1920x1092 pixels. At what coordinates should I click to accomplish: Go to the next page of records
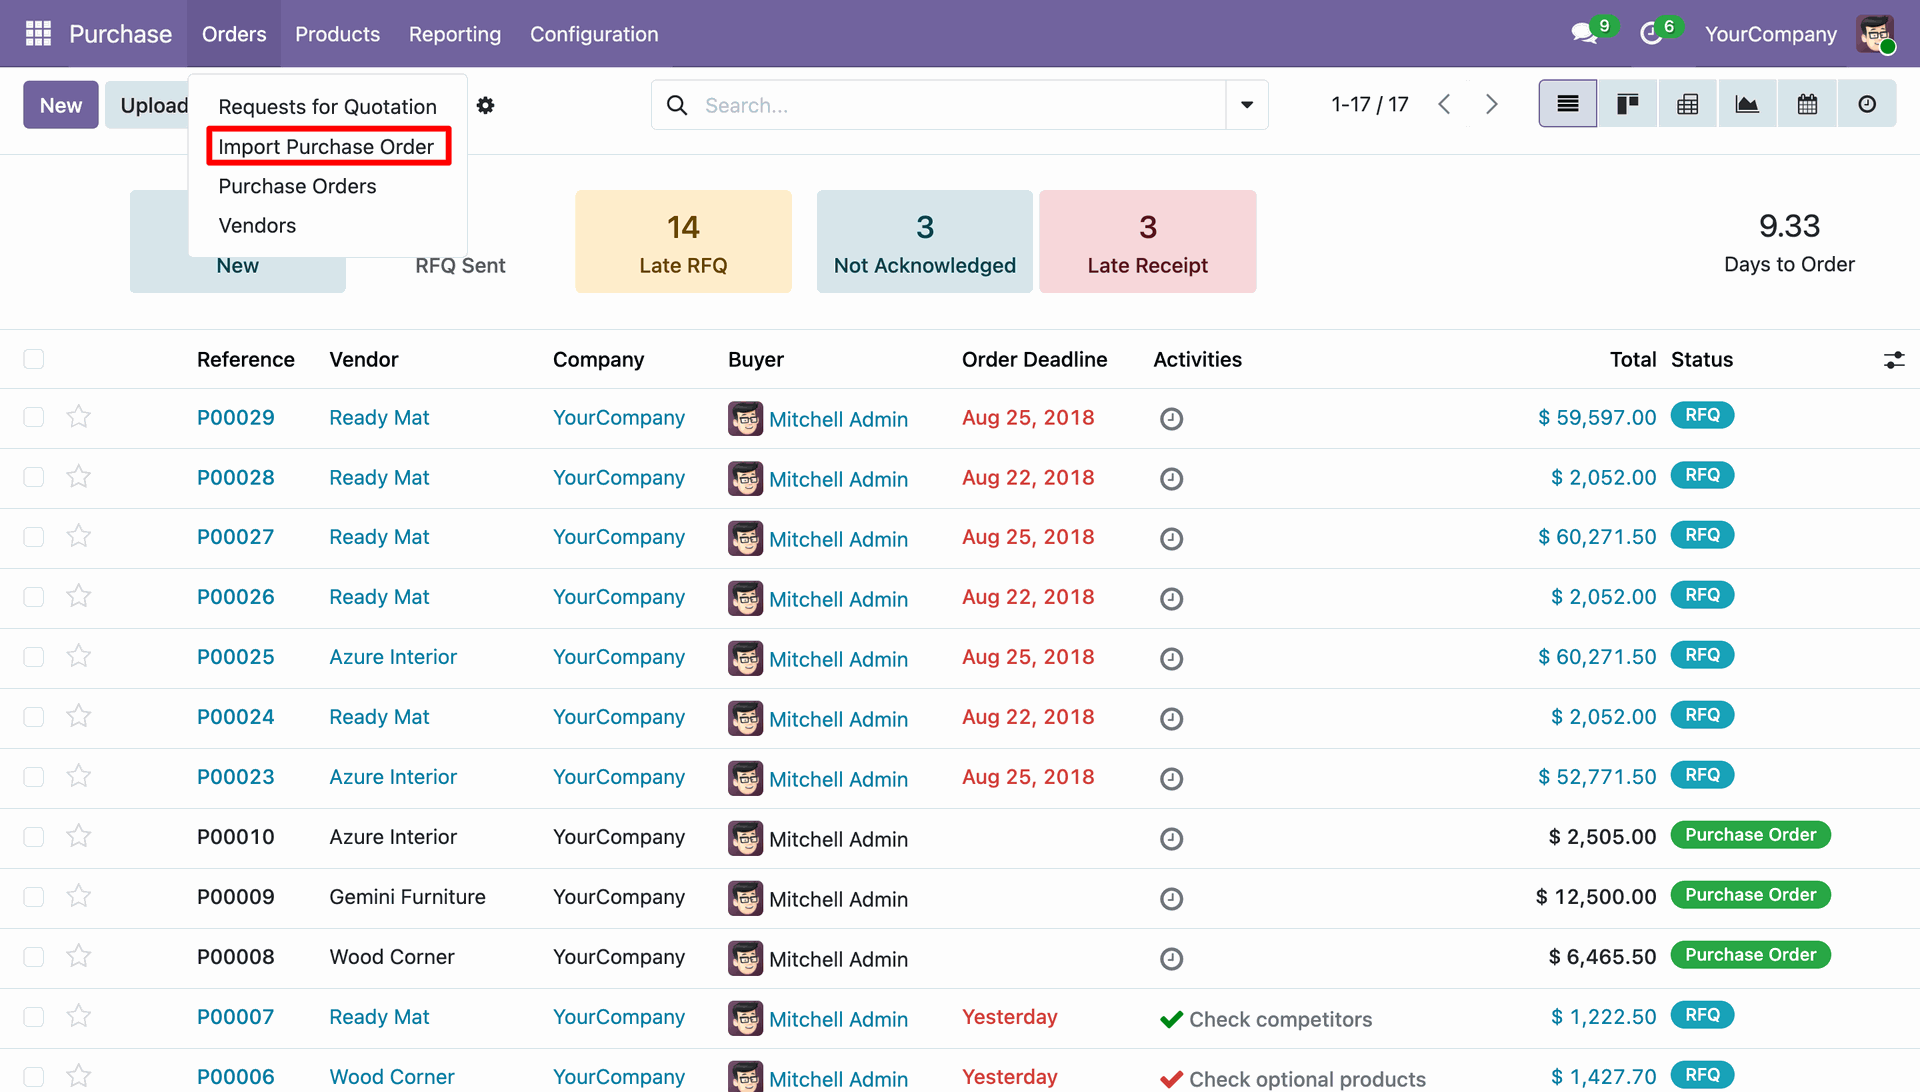[1491, 104]
